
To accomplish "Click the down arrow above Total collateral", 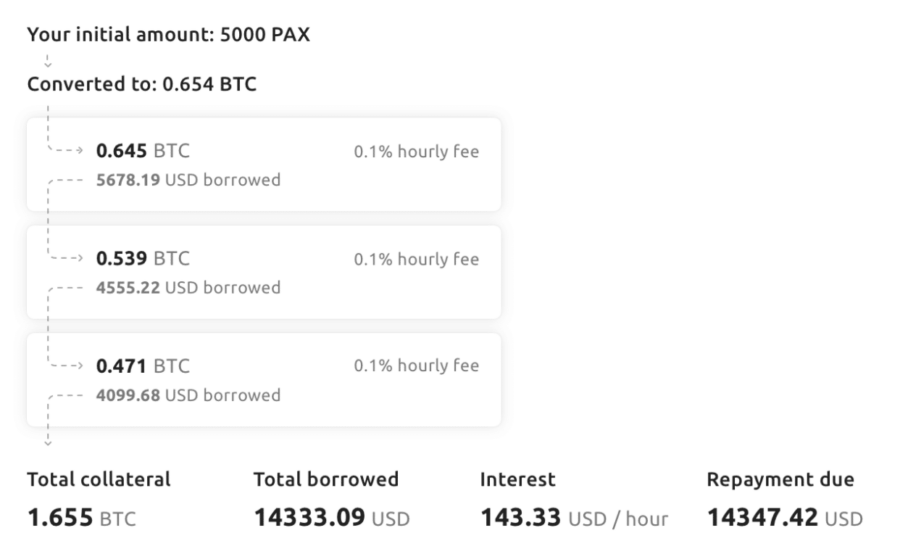I will coord(47,439).
